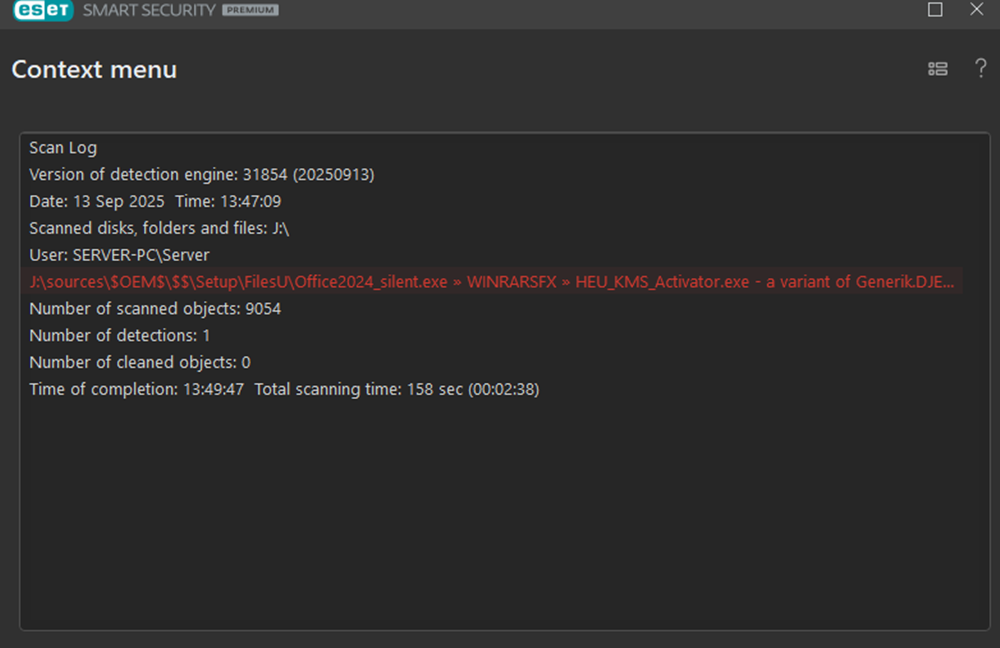Select the Scan Log header line
Viewport: 1000px width, 648px height.
pyautogui.click(x=63, y=148)
